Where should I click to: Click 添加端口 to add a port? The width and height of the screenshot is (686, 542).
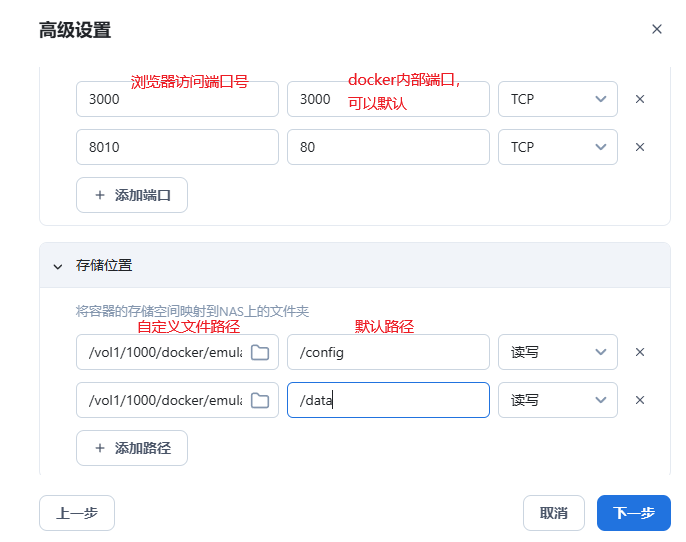[x=132, y=195]
